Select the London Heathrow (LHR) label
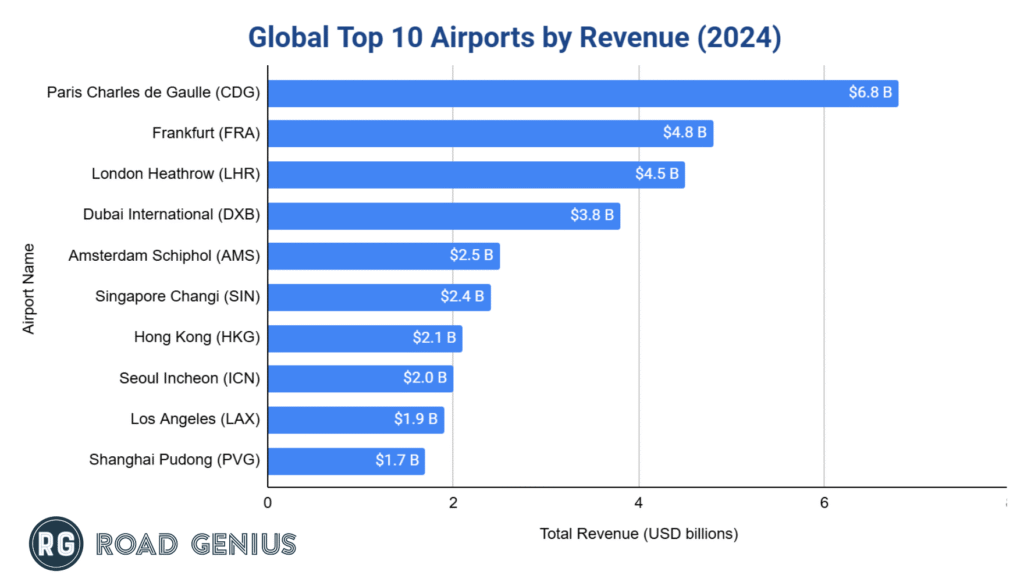This screenshot has height=582, width=1024. pyautogui.click(x=176, y=174)
